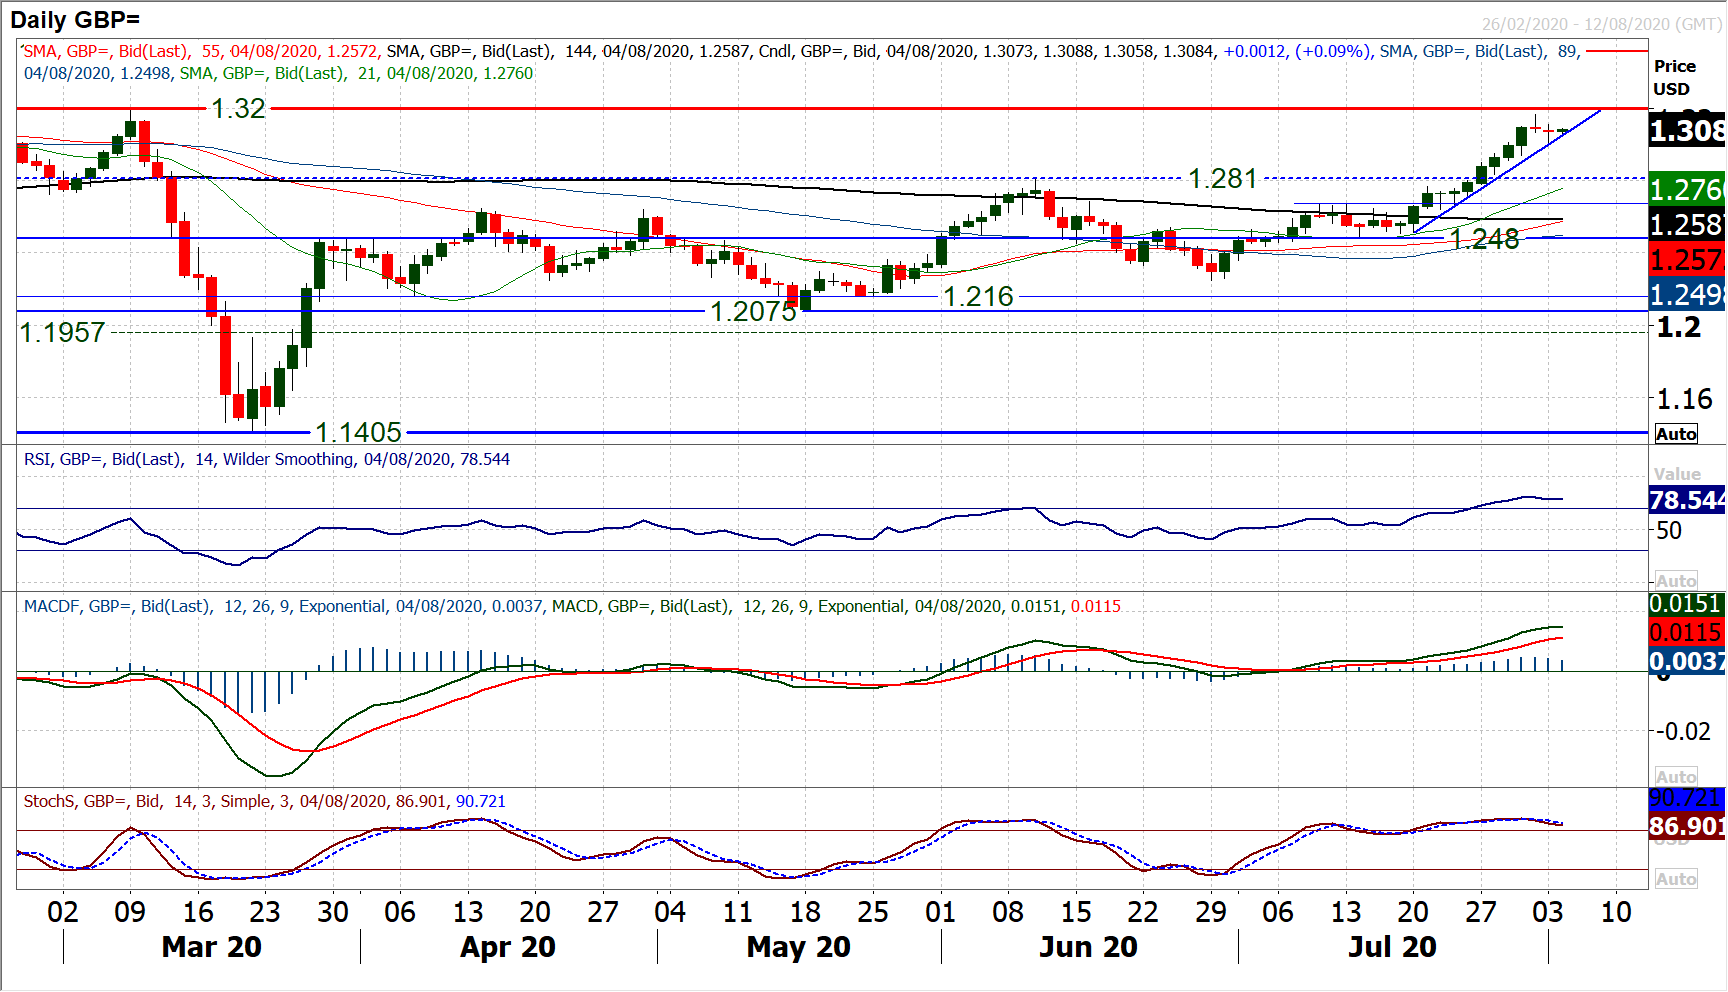
Task: Open the RSI Wilder Smoothing indicator legend
Action: [x=267, y=459]
